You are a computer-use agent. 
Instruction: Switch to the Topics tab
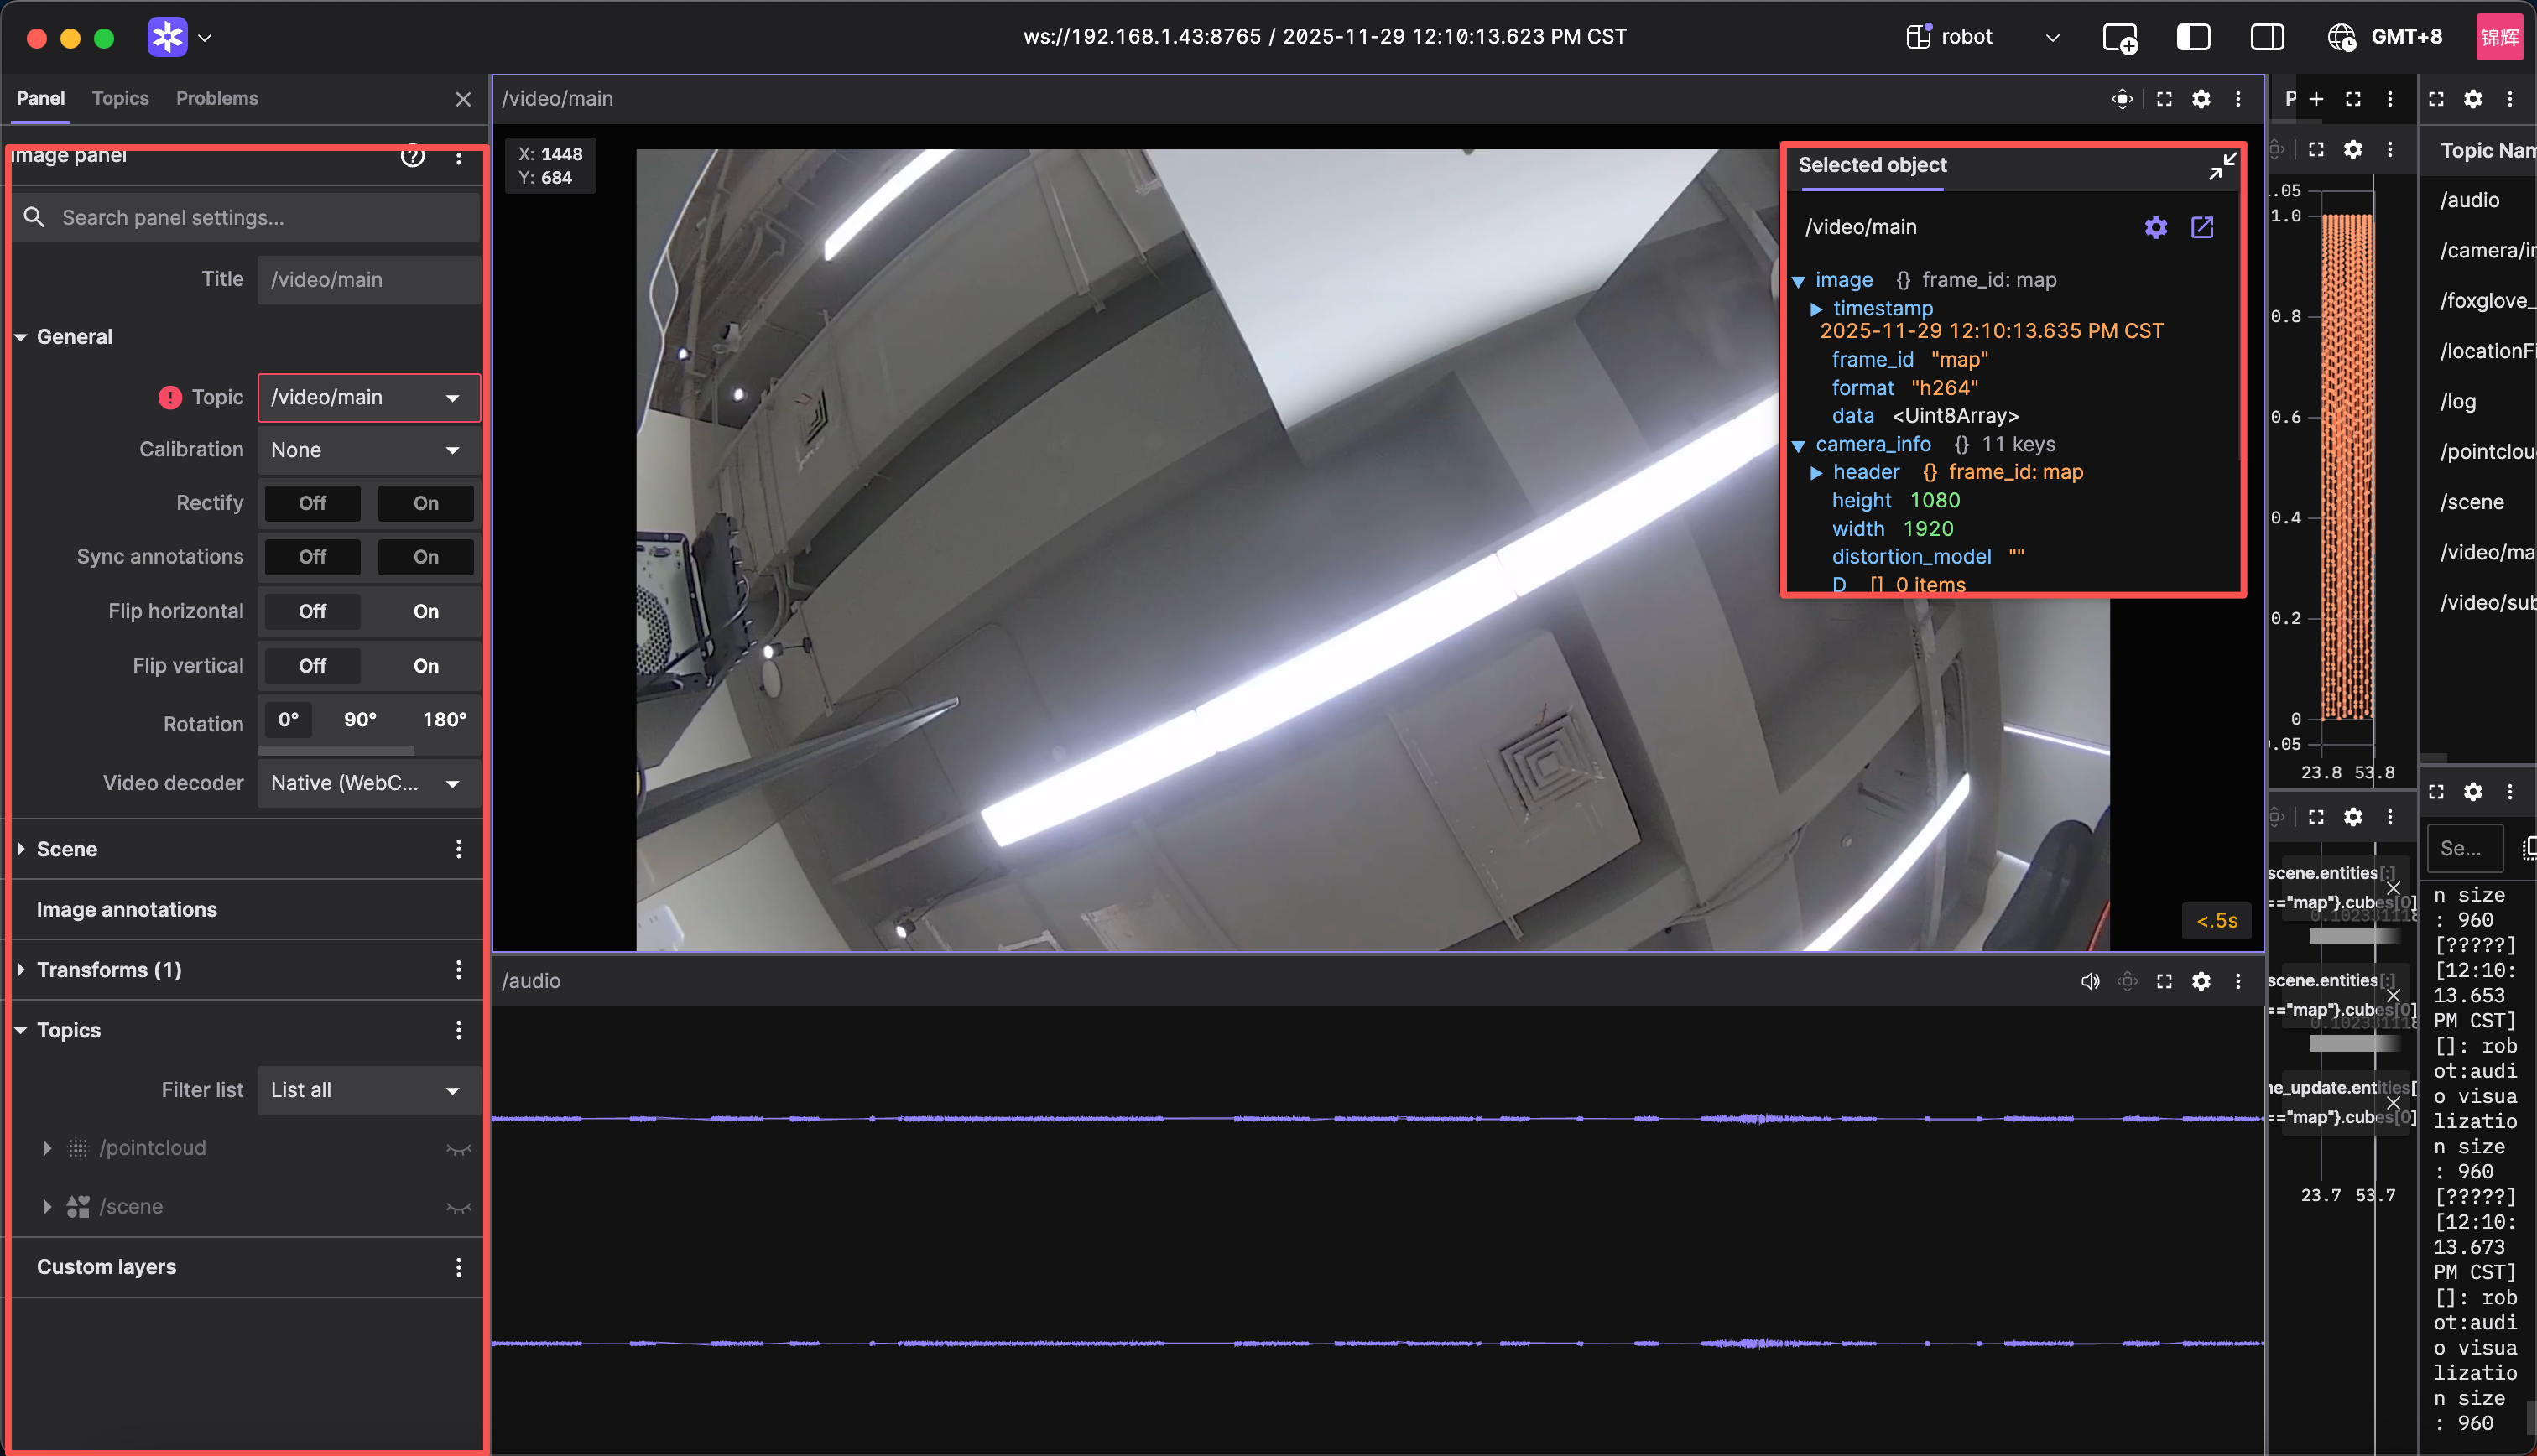click(x=120, y=98)
